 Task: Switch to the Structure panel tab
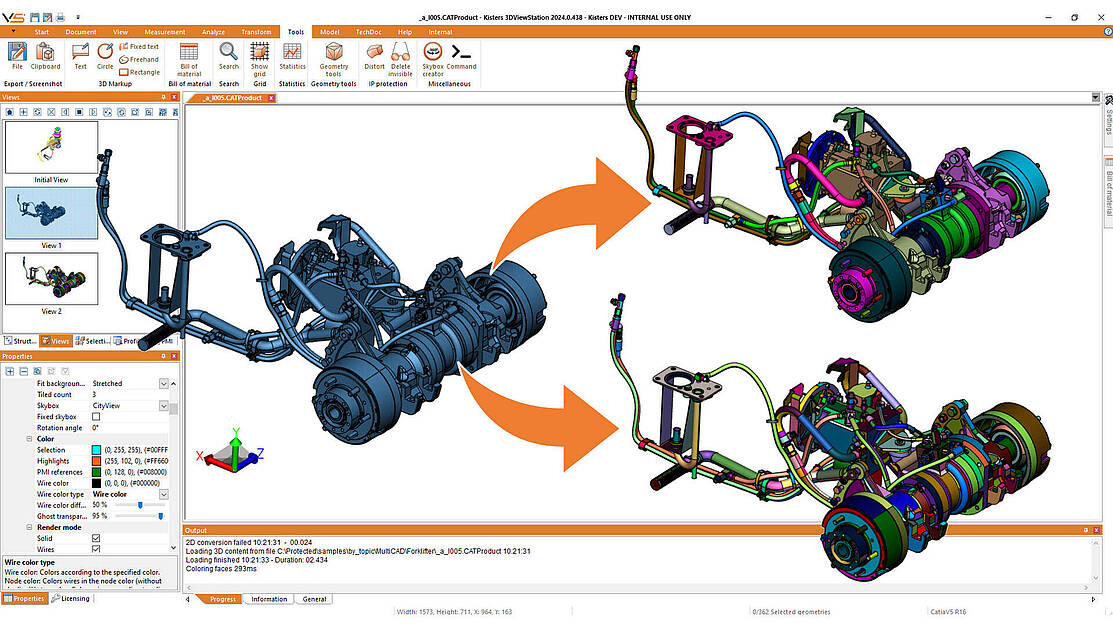click(x=20, y=342)
